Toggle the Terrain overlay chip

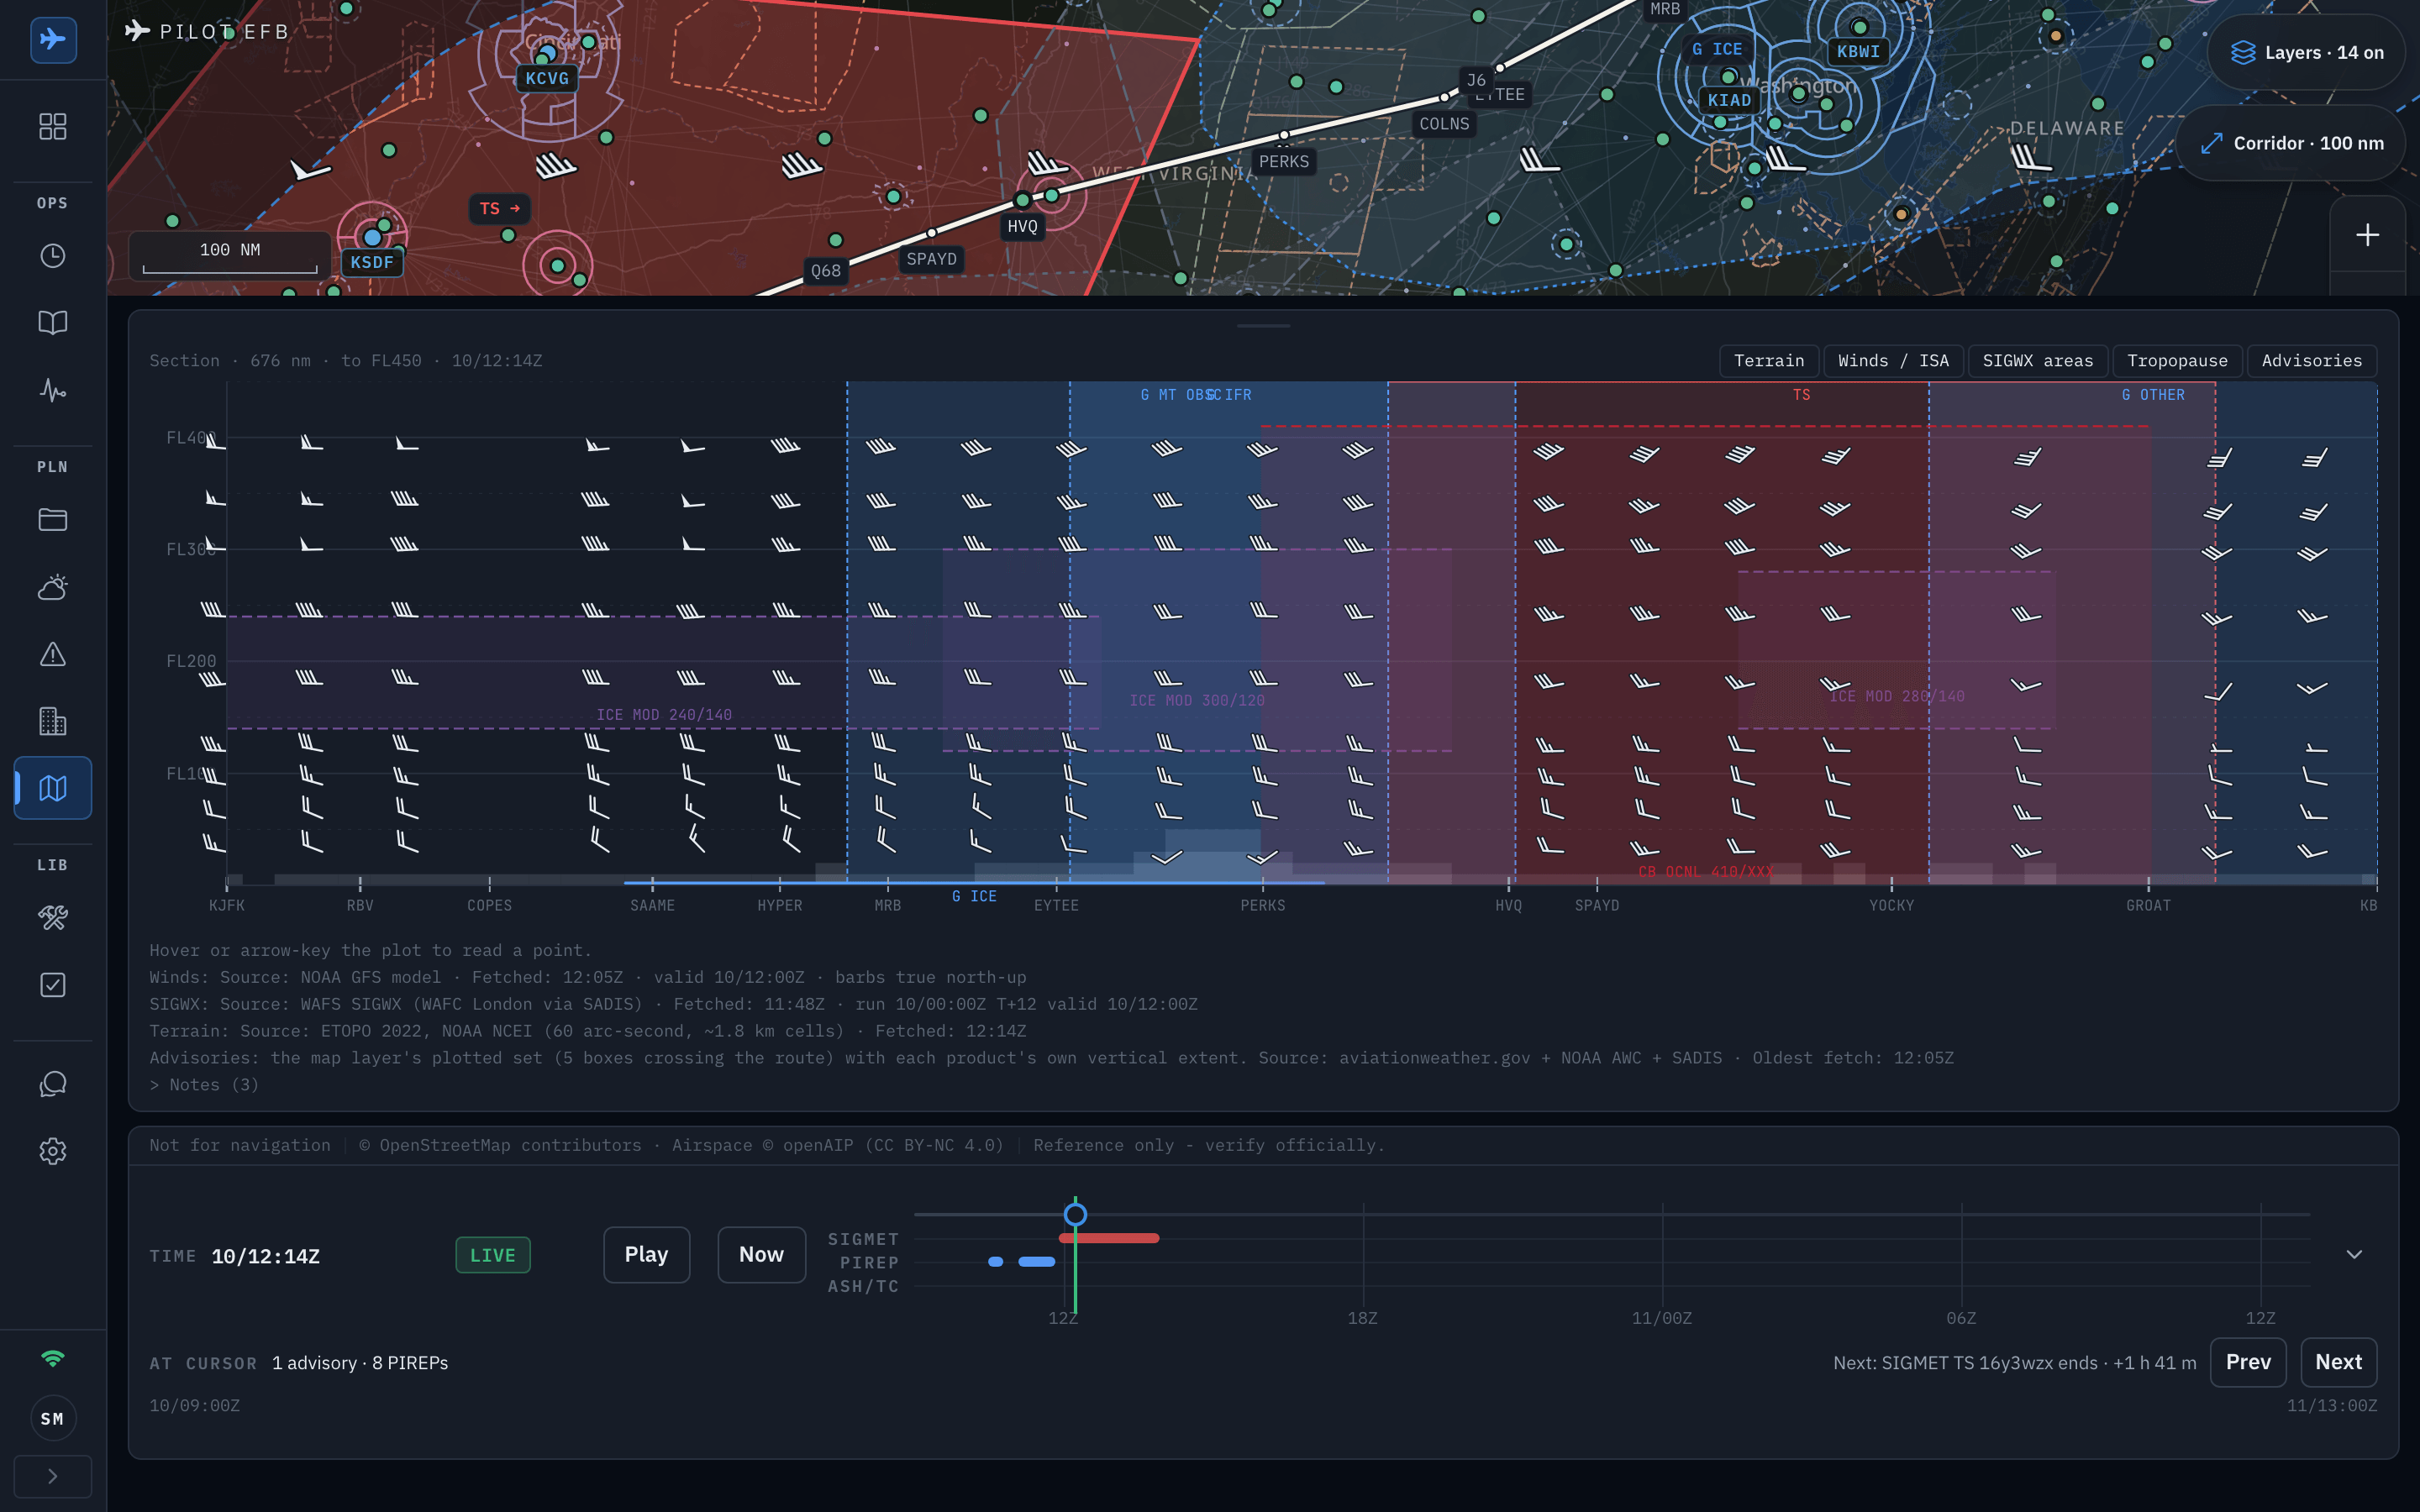[x=1769, y=361]
